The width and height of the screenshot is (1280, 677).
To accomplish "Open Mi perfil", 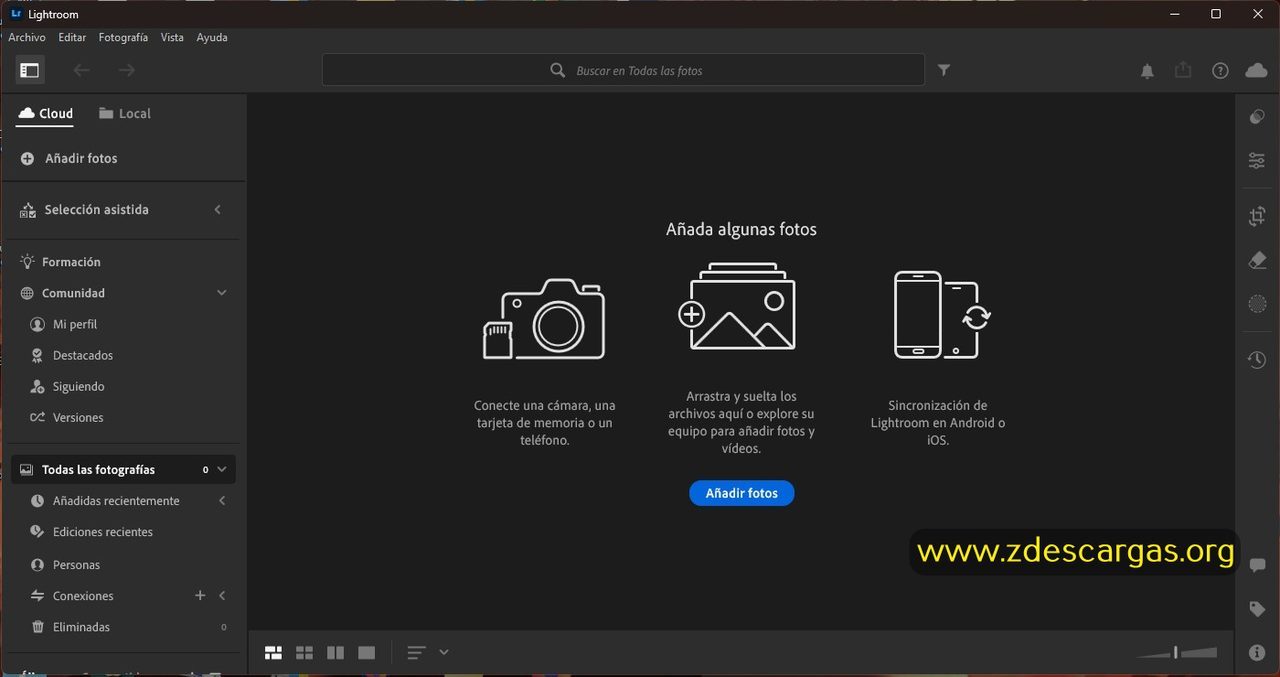I will (64, 325).
